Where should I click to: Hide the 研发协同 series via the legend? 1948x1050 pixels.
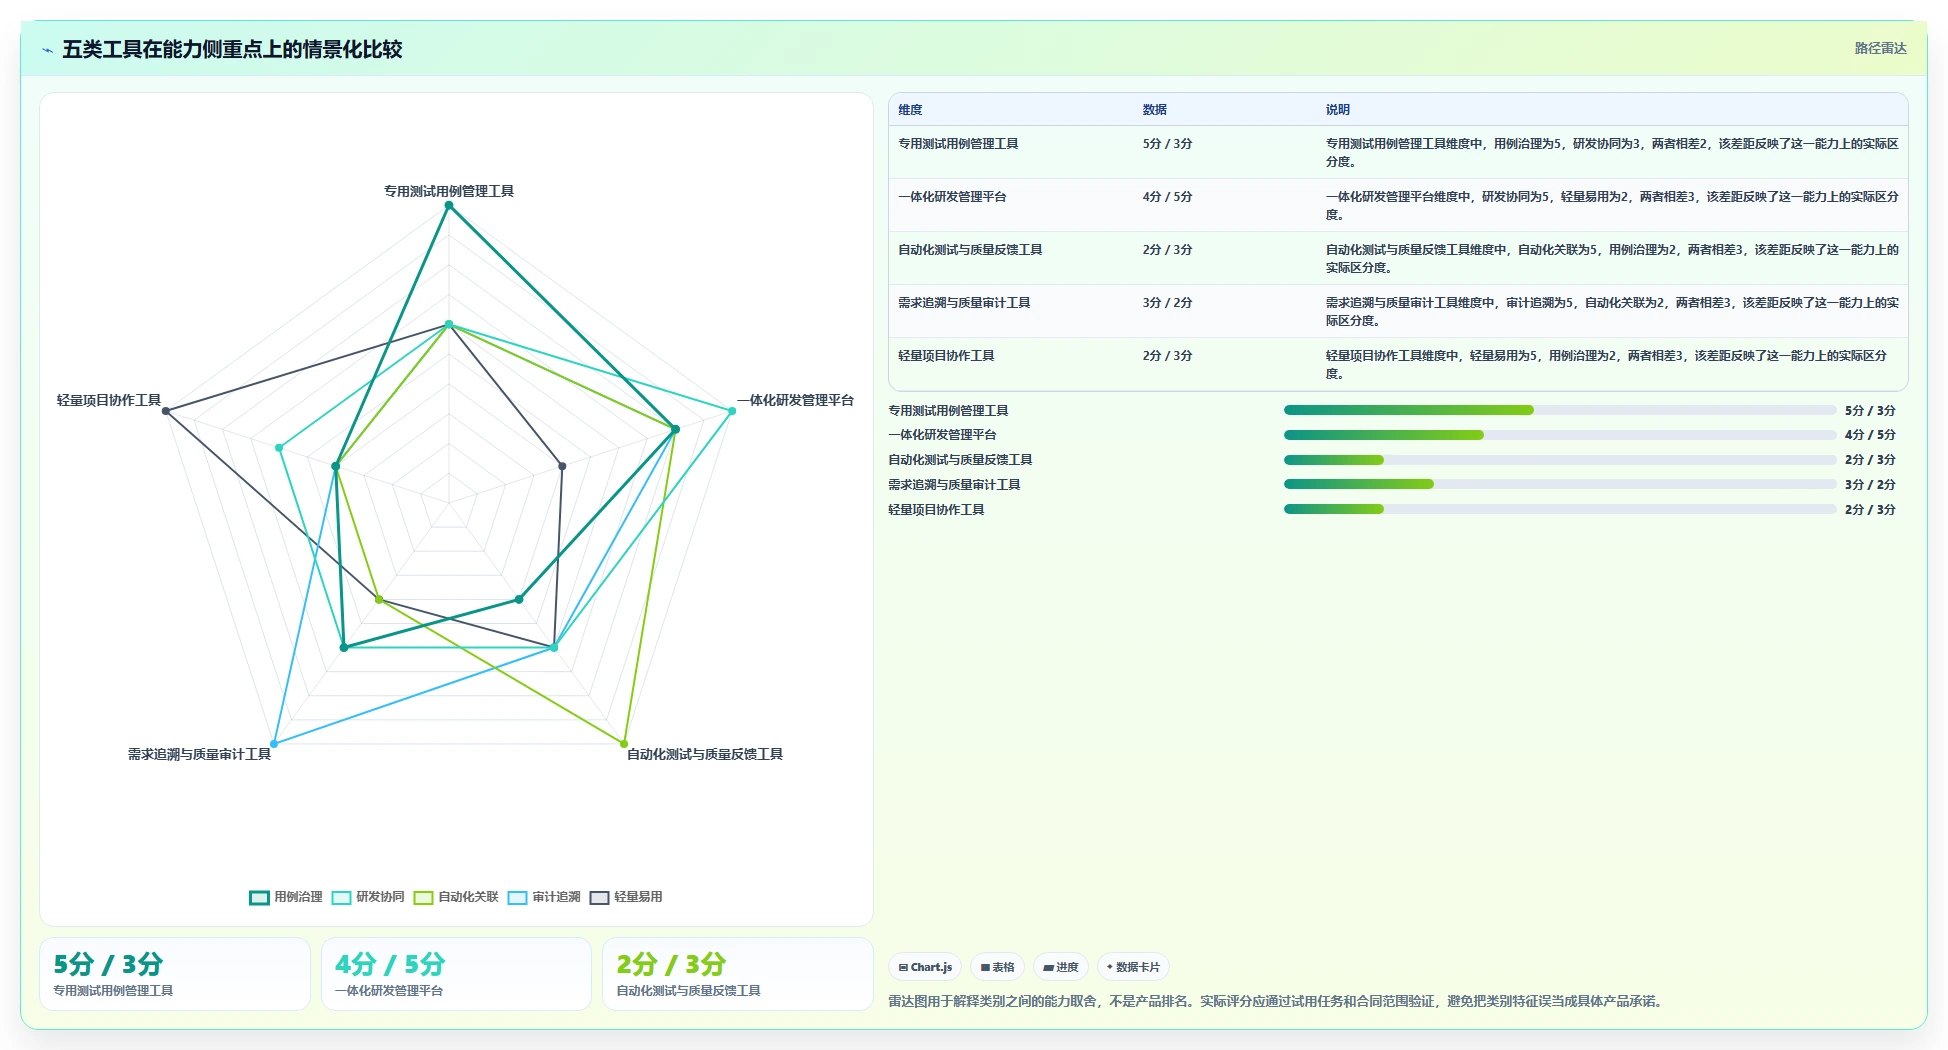coord(368,897)
